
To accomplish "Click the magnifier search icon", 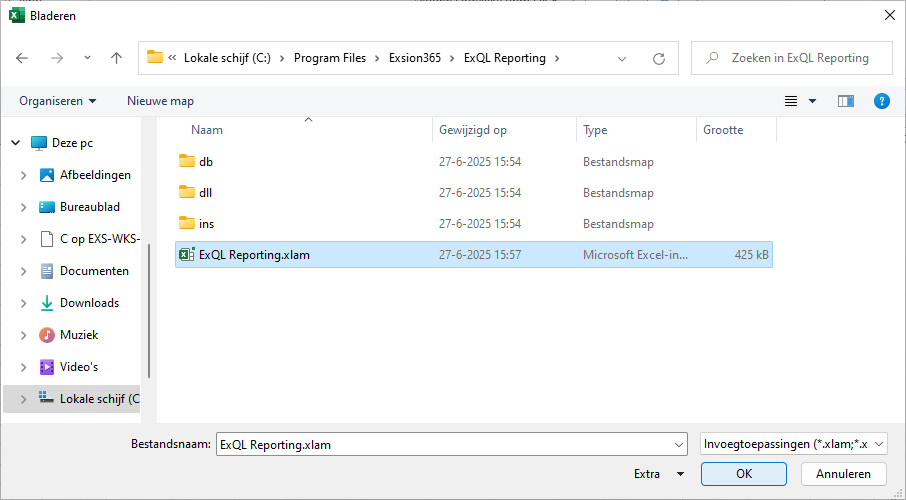I will point(712,58).
